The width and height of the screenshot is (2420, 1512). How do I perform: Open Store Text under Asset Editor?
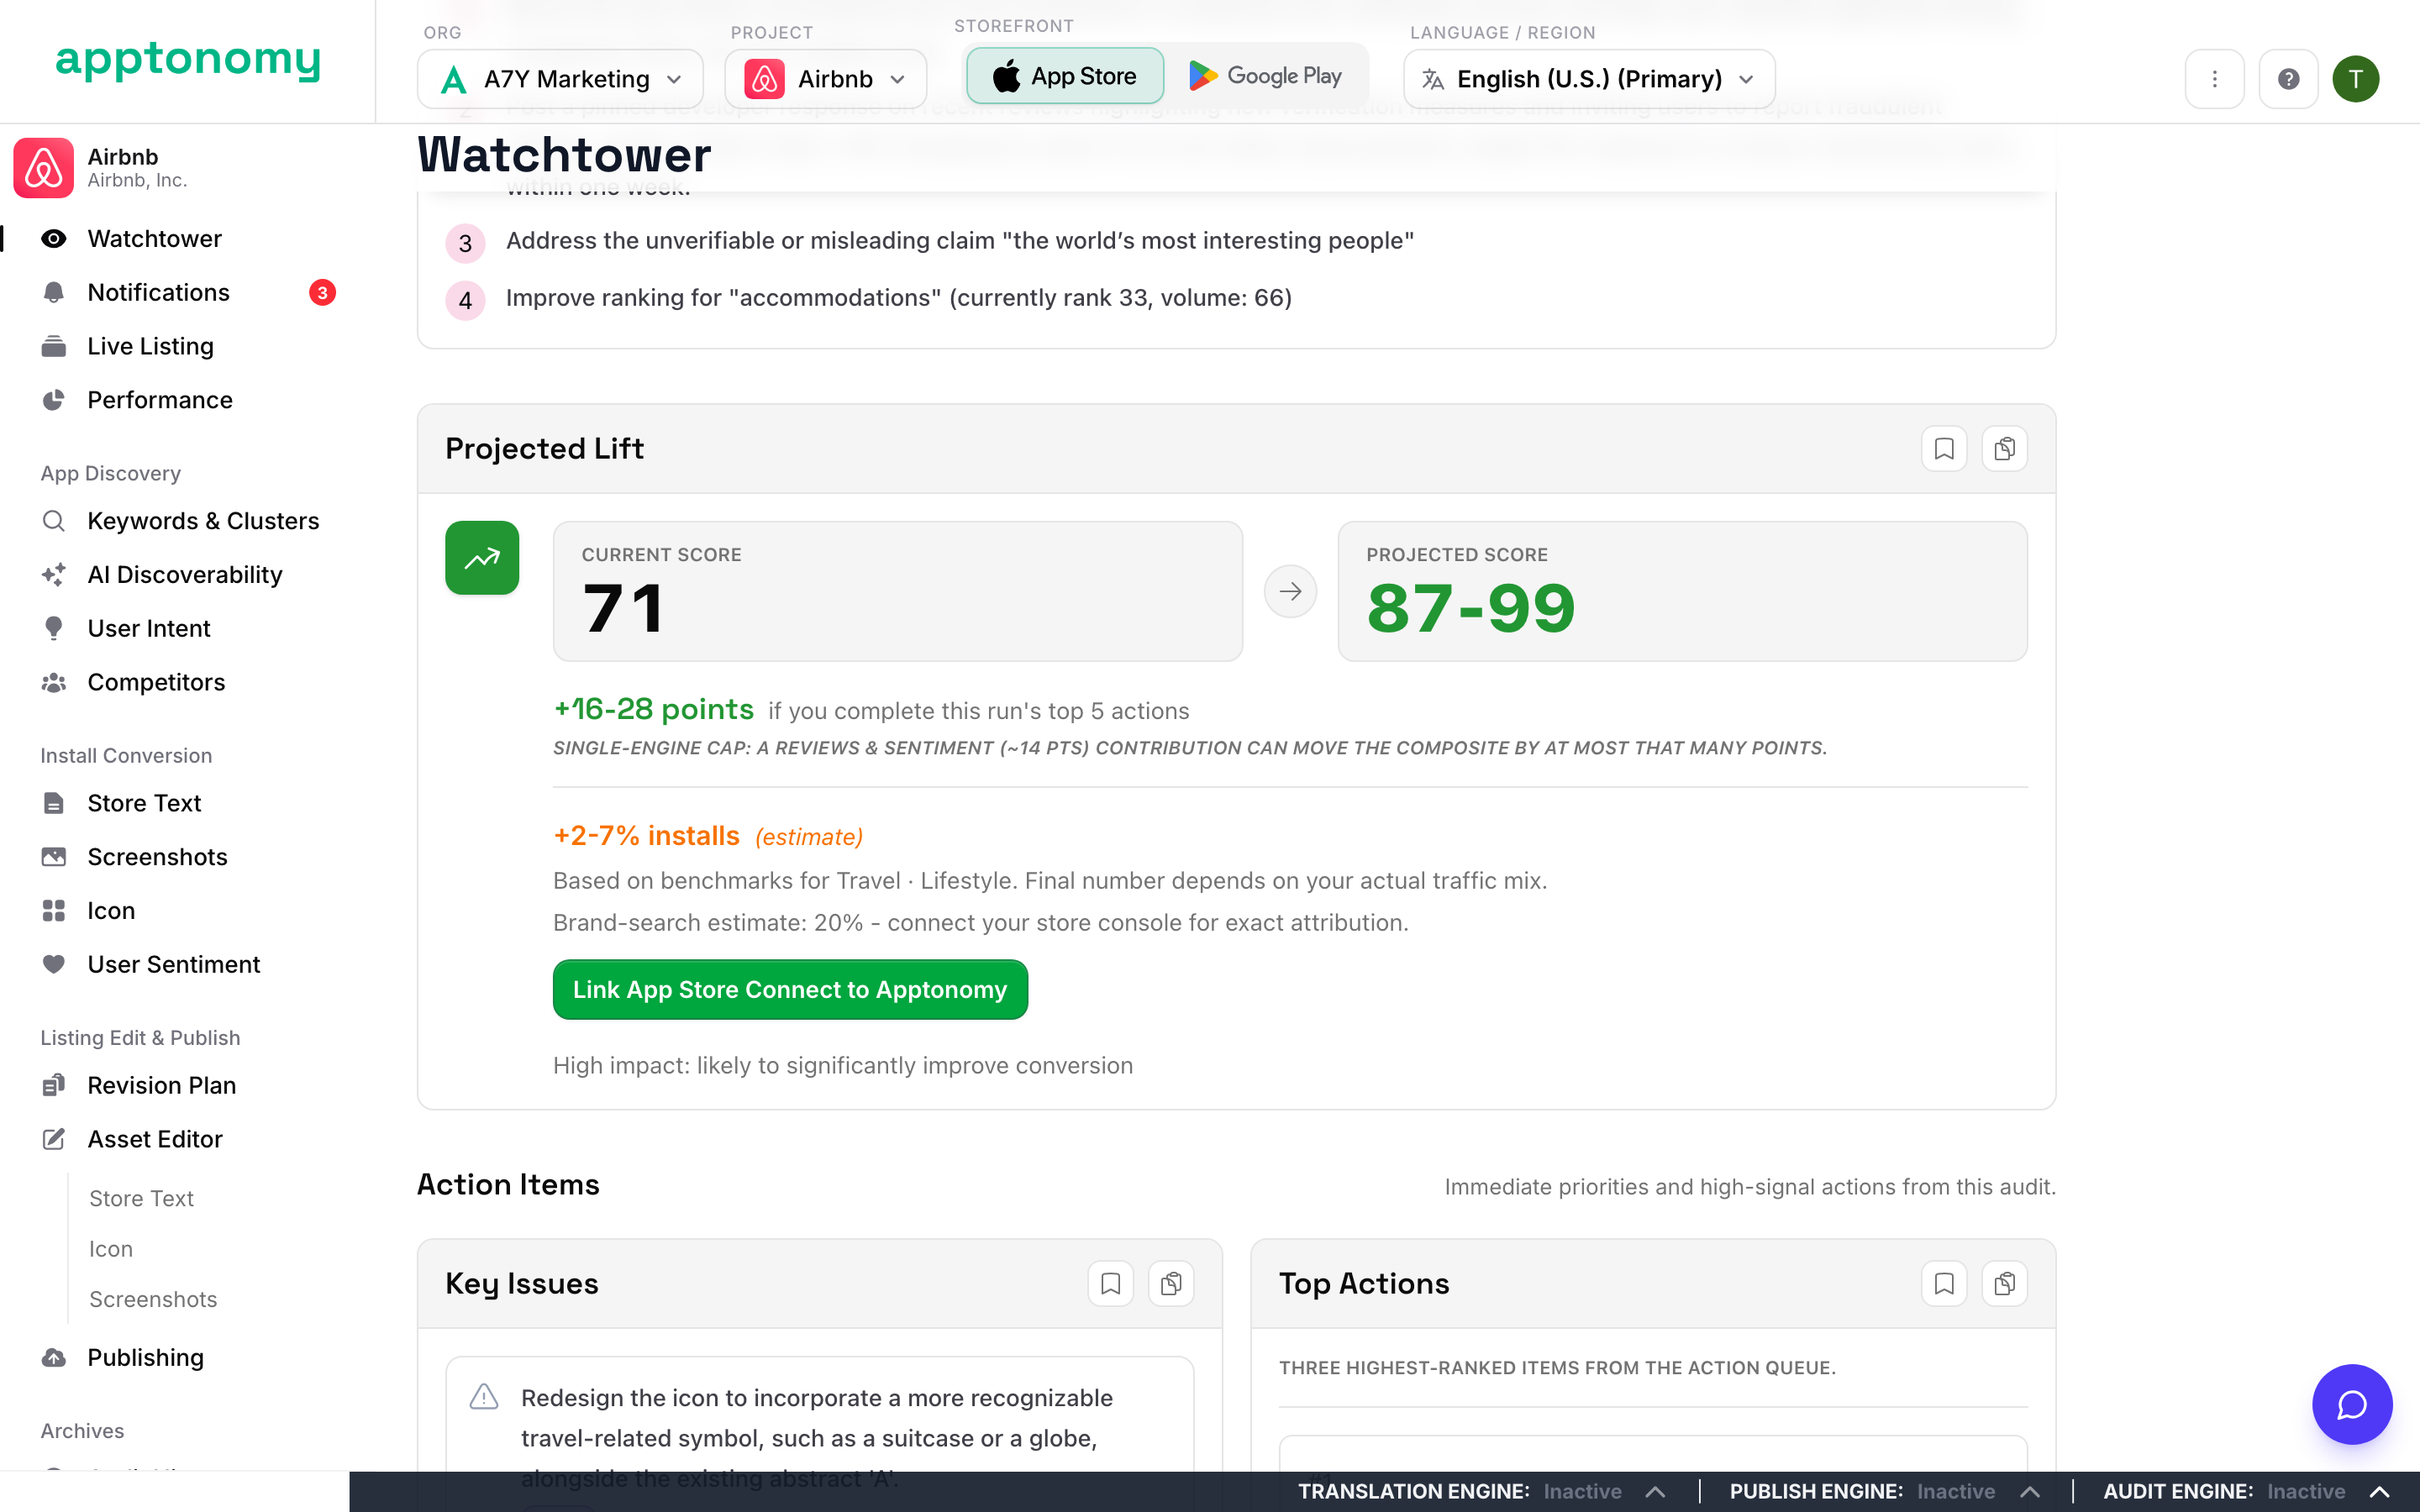point(141,1198)
